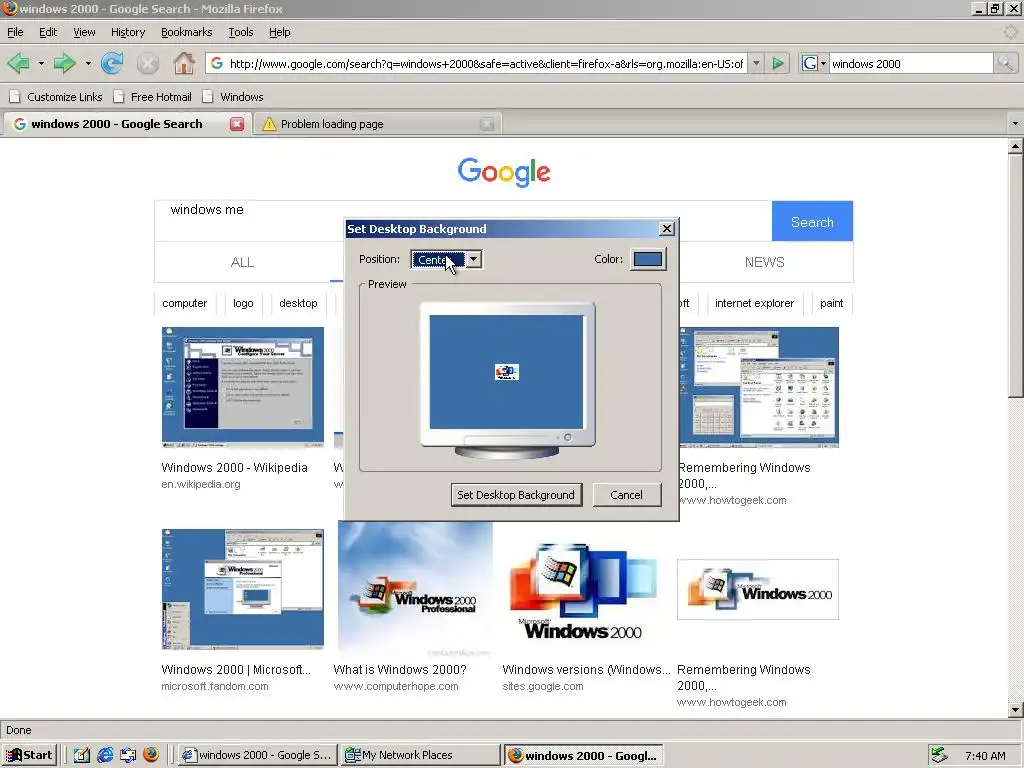Click the blue Google Search button
The image size is (1024, 768).
(812, 221)
